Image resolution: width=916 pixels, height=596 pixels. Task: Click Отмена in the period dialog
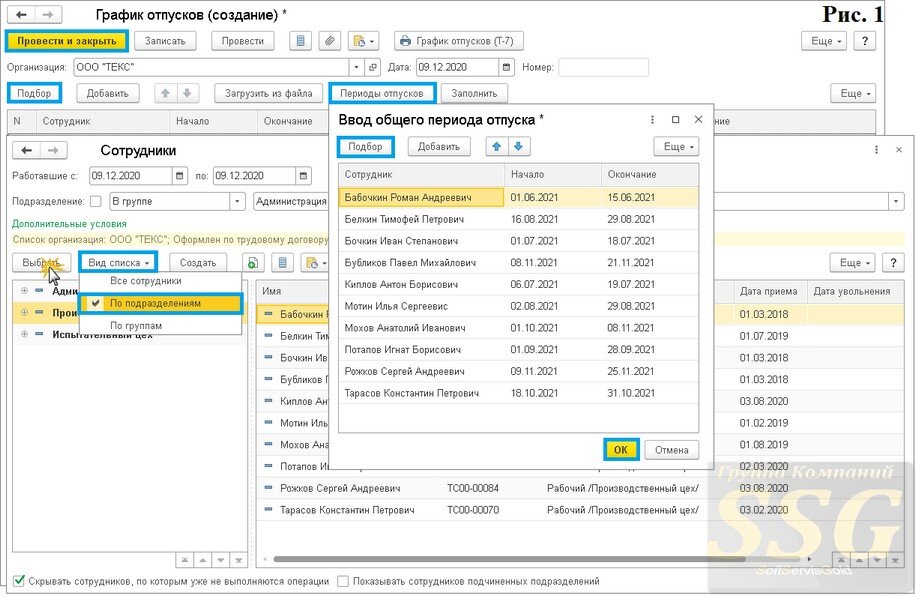tap(672, 450)
